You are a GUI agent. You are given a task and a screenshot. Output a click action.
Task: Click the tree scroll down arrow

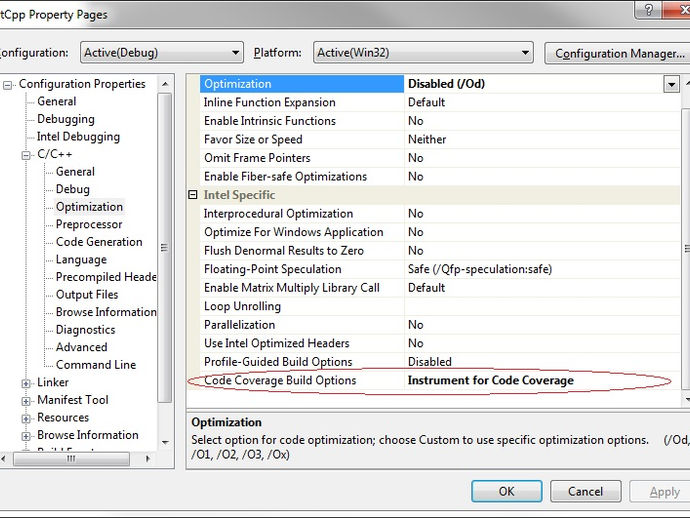pyautogui.click(x=165, y=442)
